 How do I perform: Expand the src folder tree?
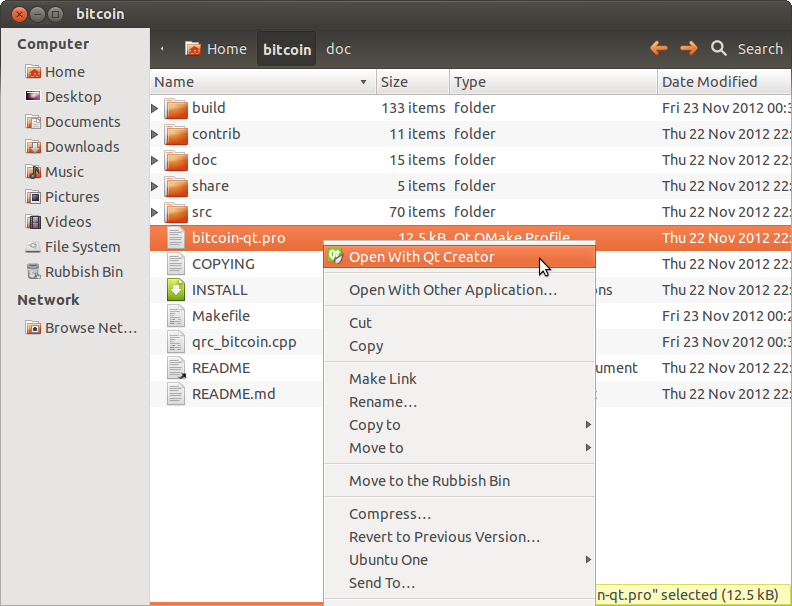tap(155, 212)
